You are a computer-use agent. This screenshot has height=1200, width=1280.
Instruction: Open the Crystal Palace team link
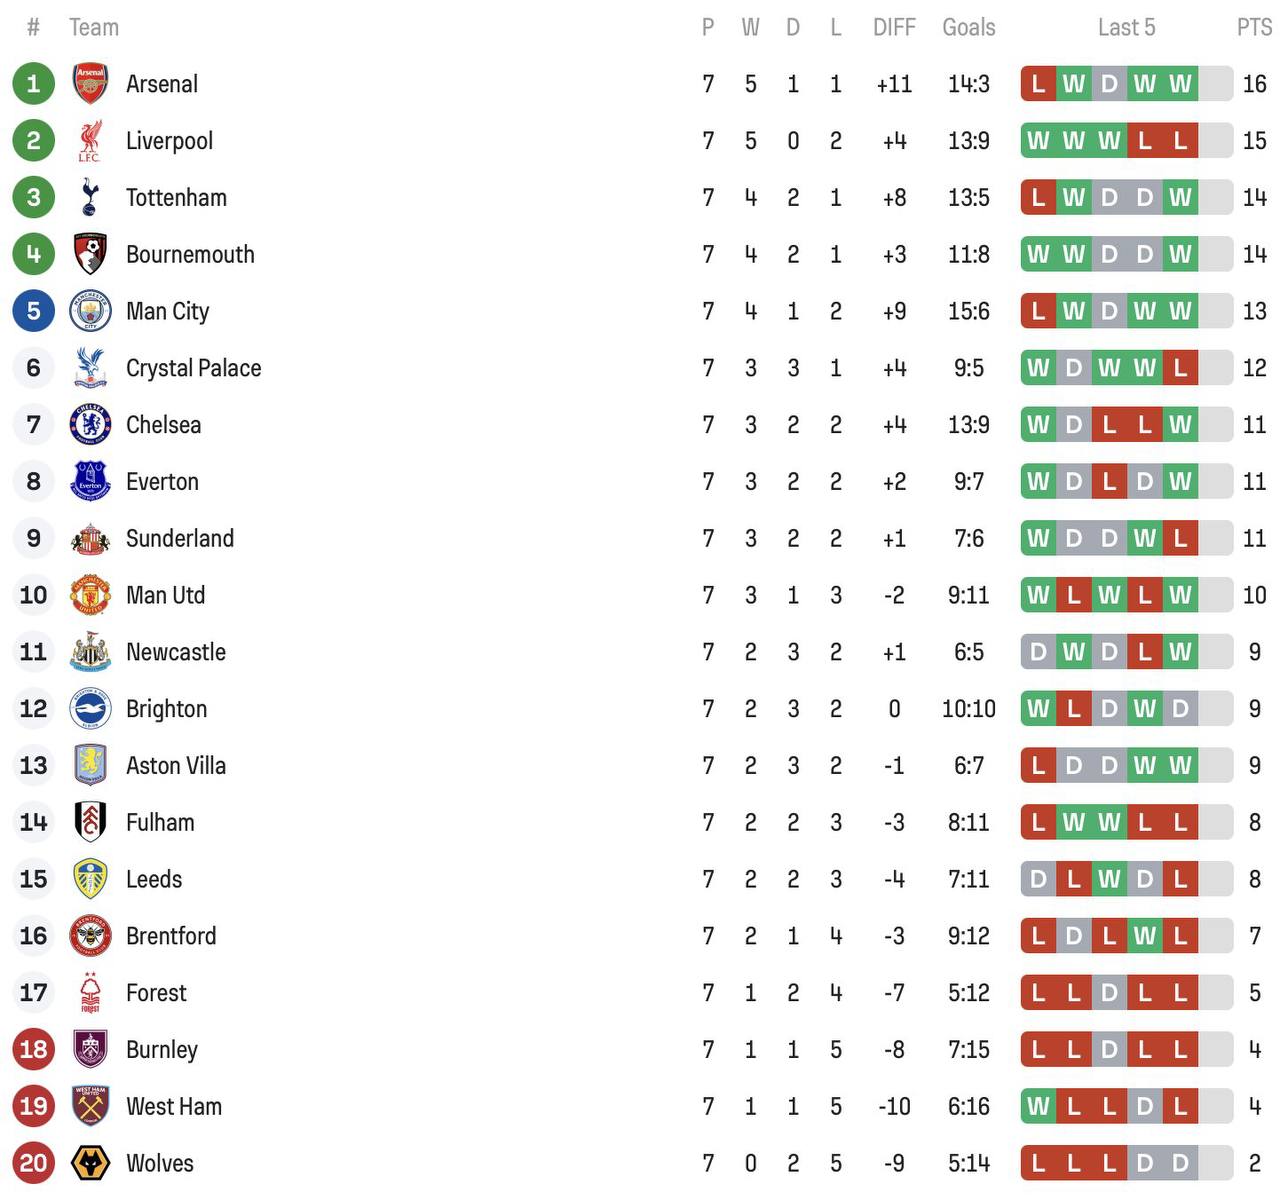tap(193, 368)
